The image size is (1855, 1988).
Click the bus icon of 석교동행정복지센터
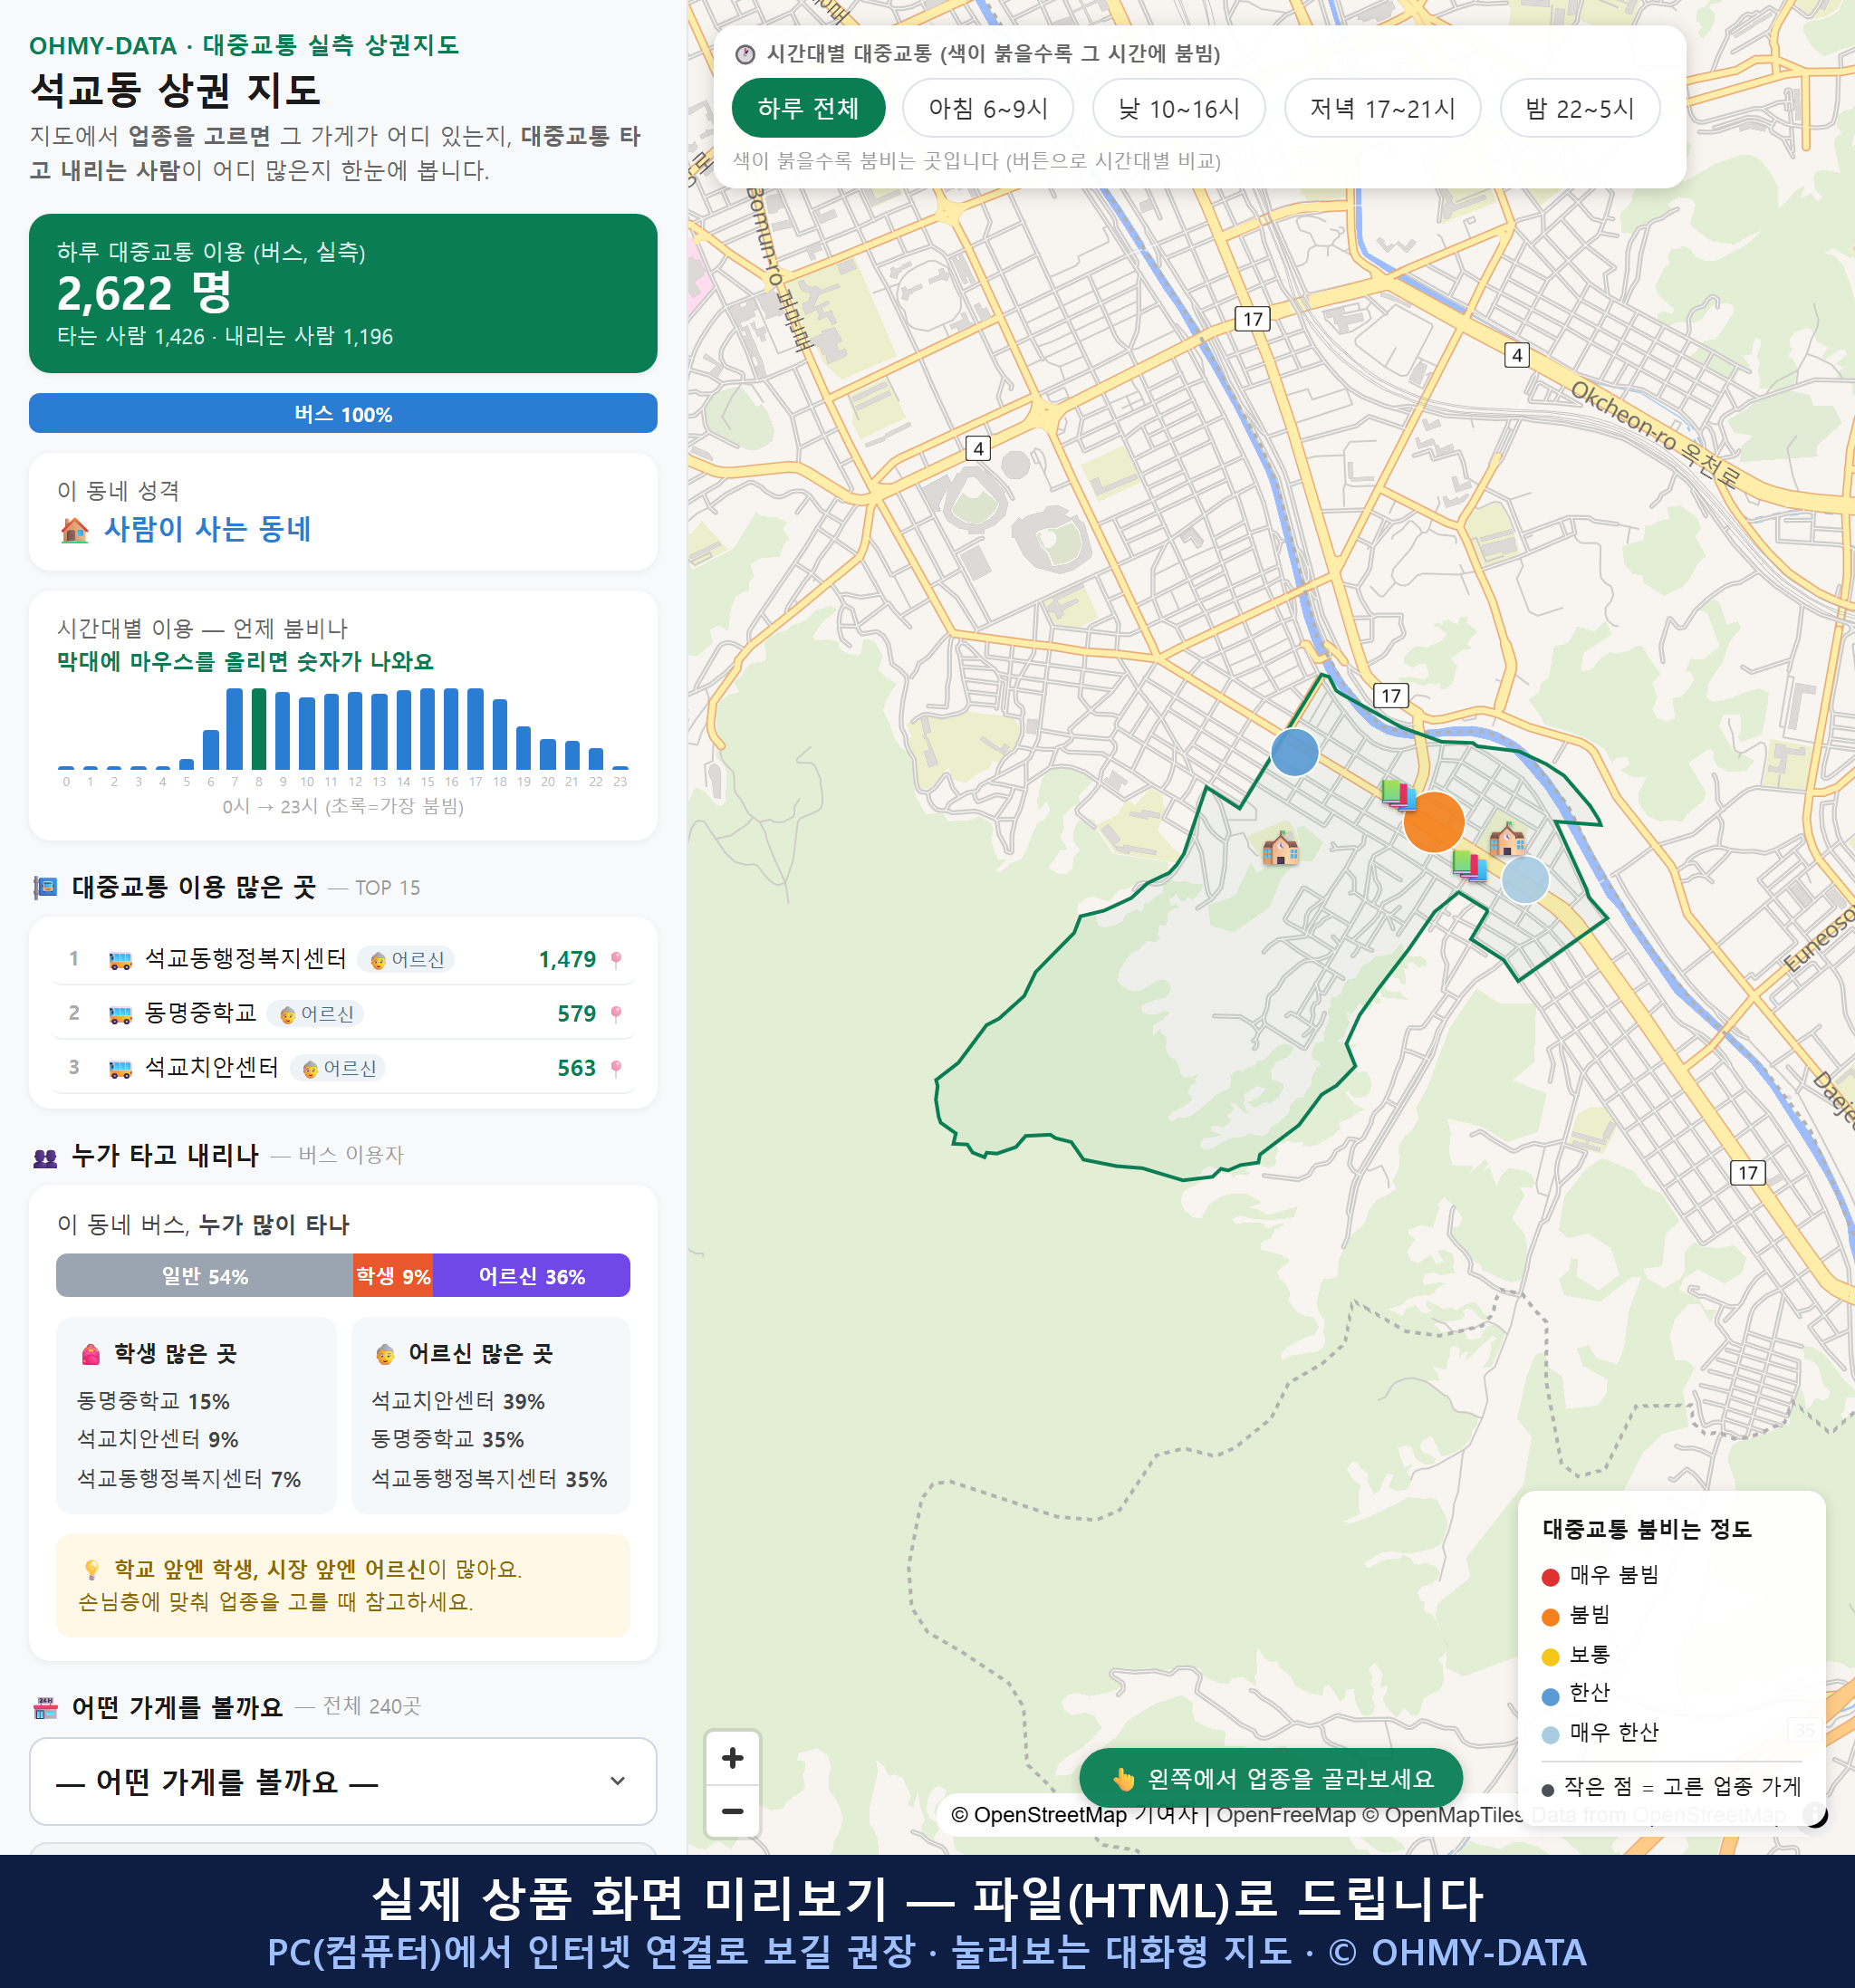click(x=120, y=960)
